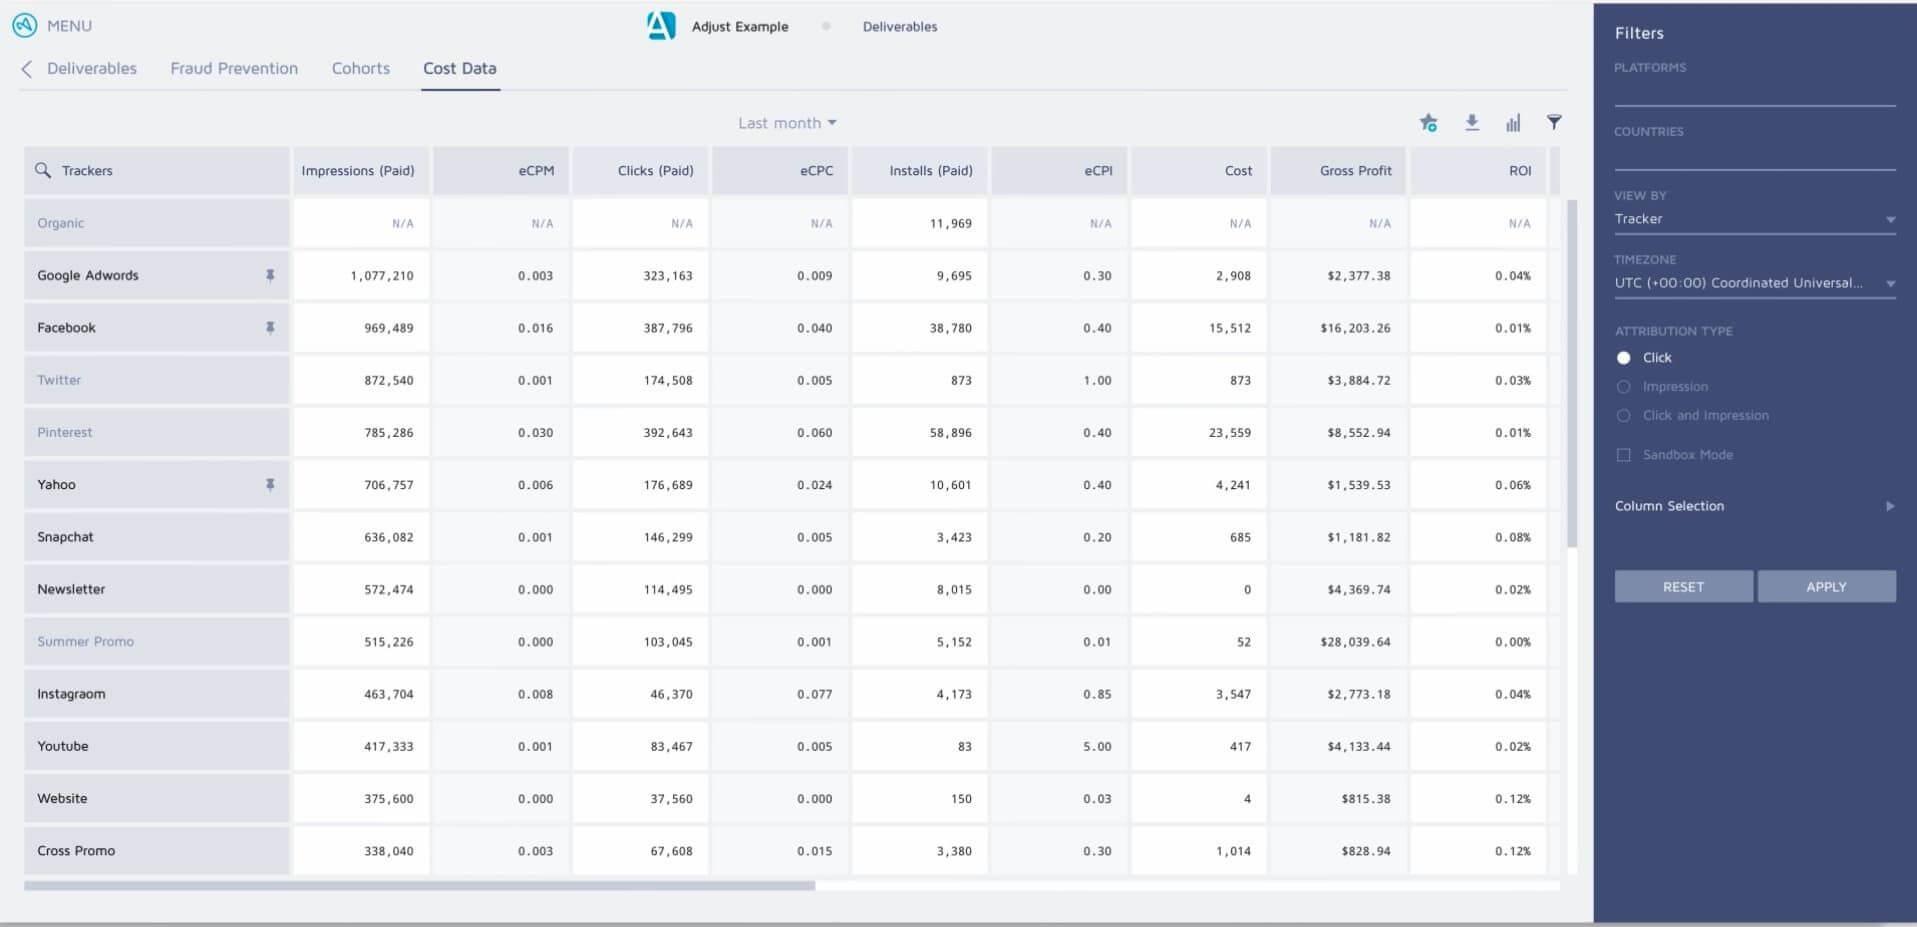Open the Last month date range dropdown

tap(787, 123)
